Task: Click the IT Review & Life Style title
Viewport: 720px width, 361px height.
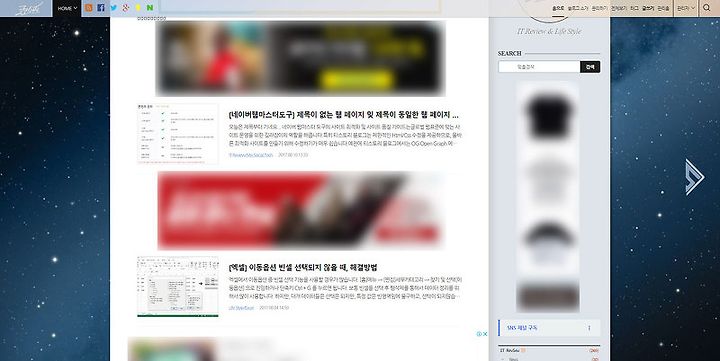Action: (549, 31)
